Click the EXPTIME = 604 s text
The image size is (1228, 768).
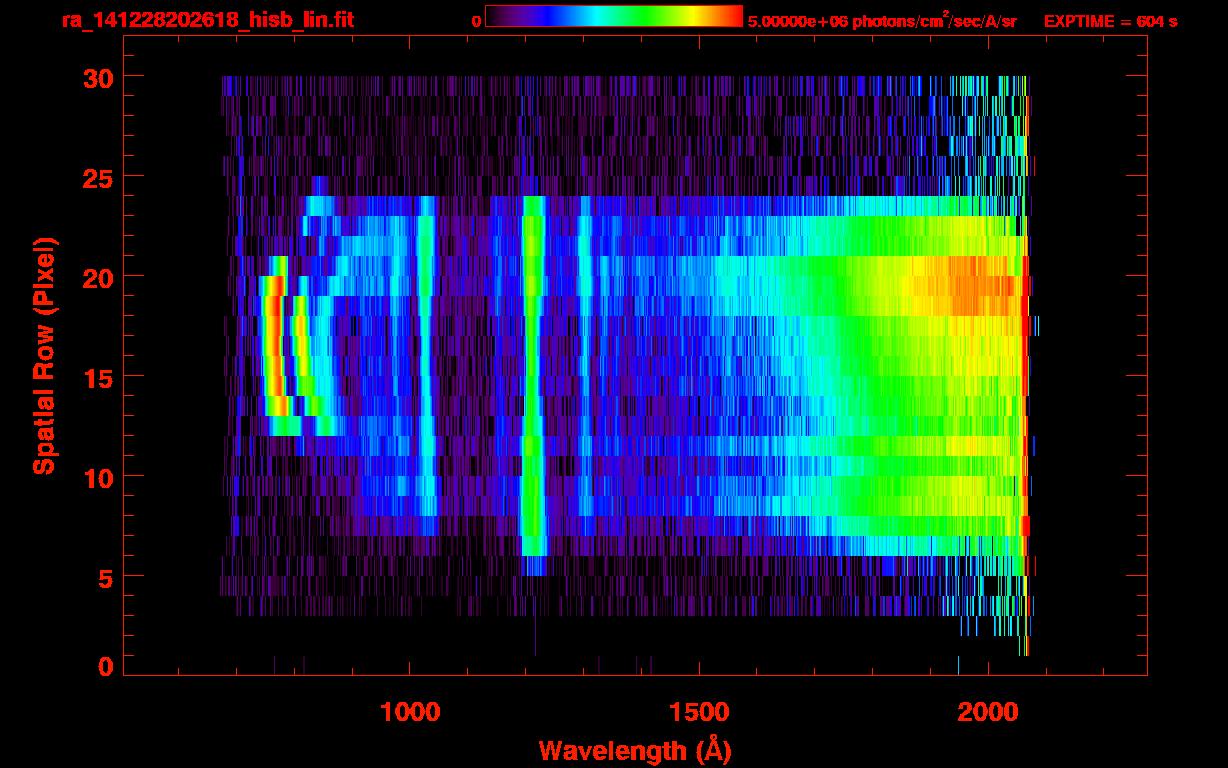pos(1110,21)
